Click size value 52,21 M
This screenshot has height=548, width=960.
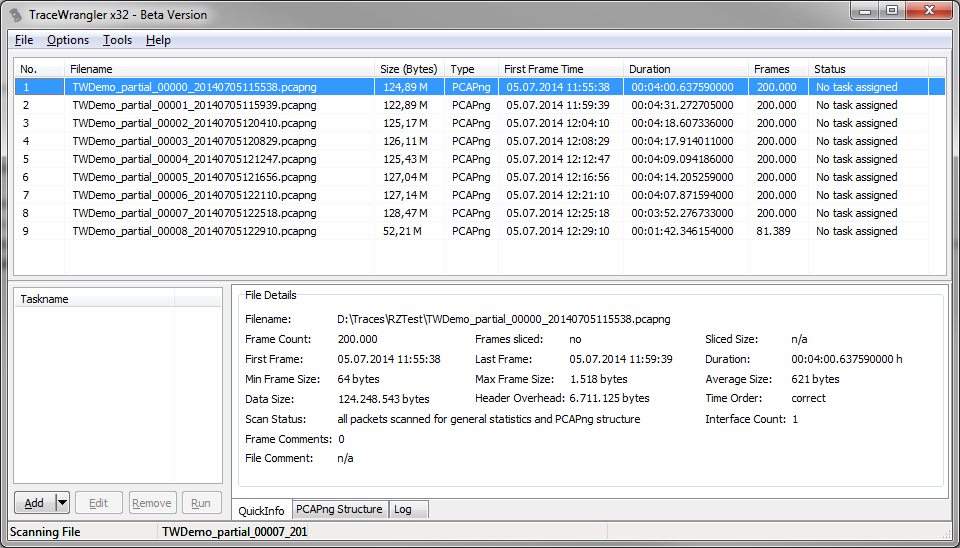click(x=402, y=231)
